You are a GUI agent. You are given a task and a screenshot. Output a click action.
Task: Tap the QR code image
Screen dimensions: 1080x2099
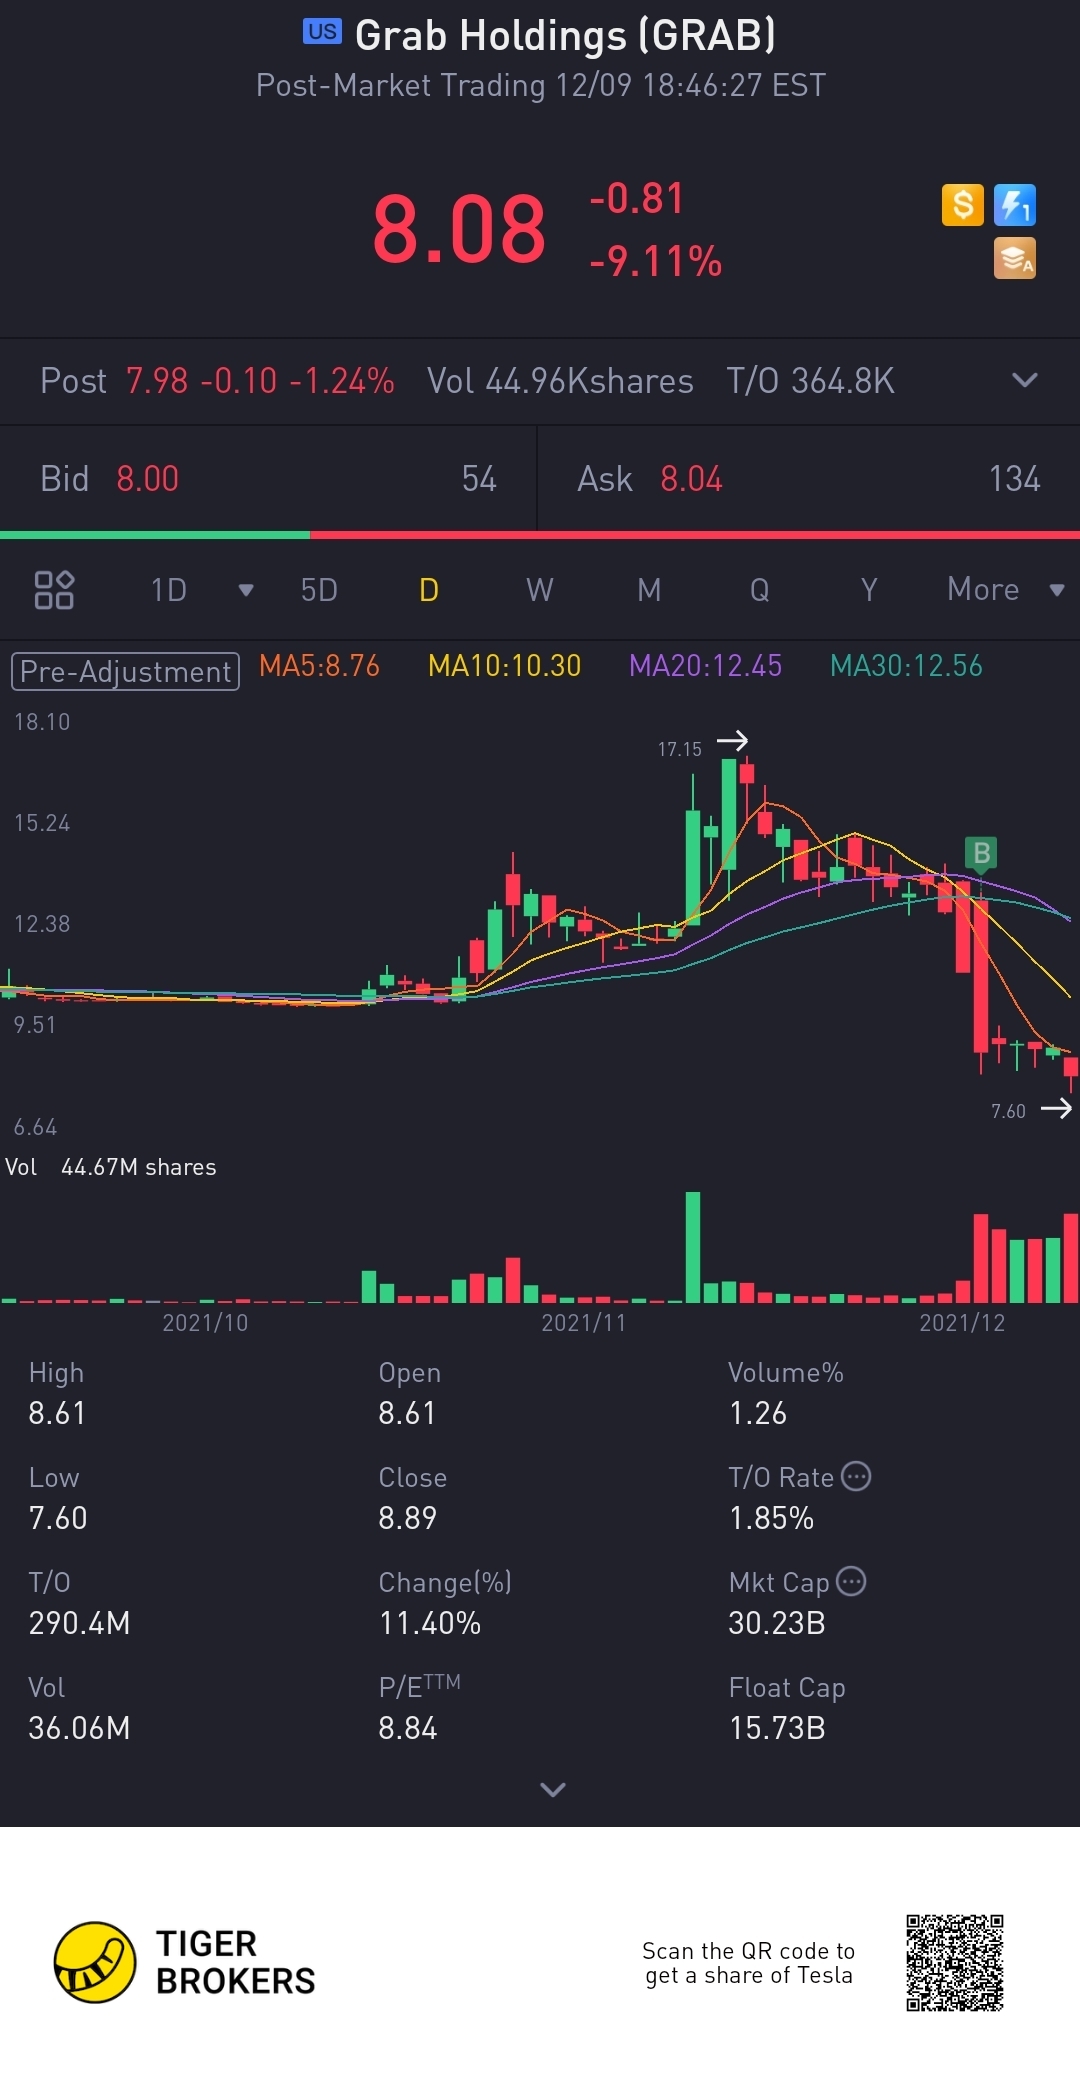955,1962
